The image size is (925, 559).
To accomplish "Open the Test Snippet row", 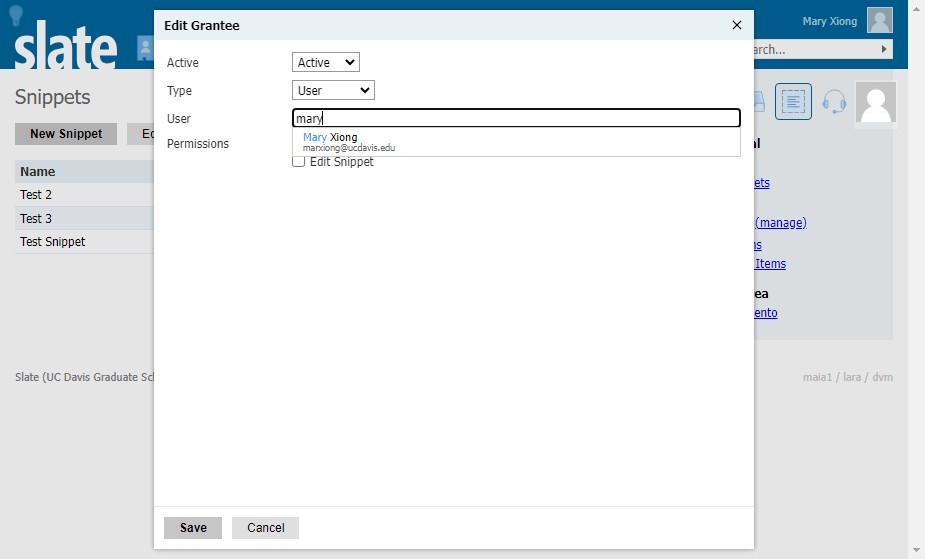I will [84, 242].
